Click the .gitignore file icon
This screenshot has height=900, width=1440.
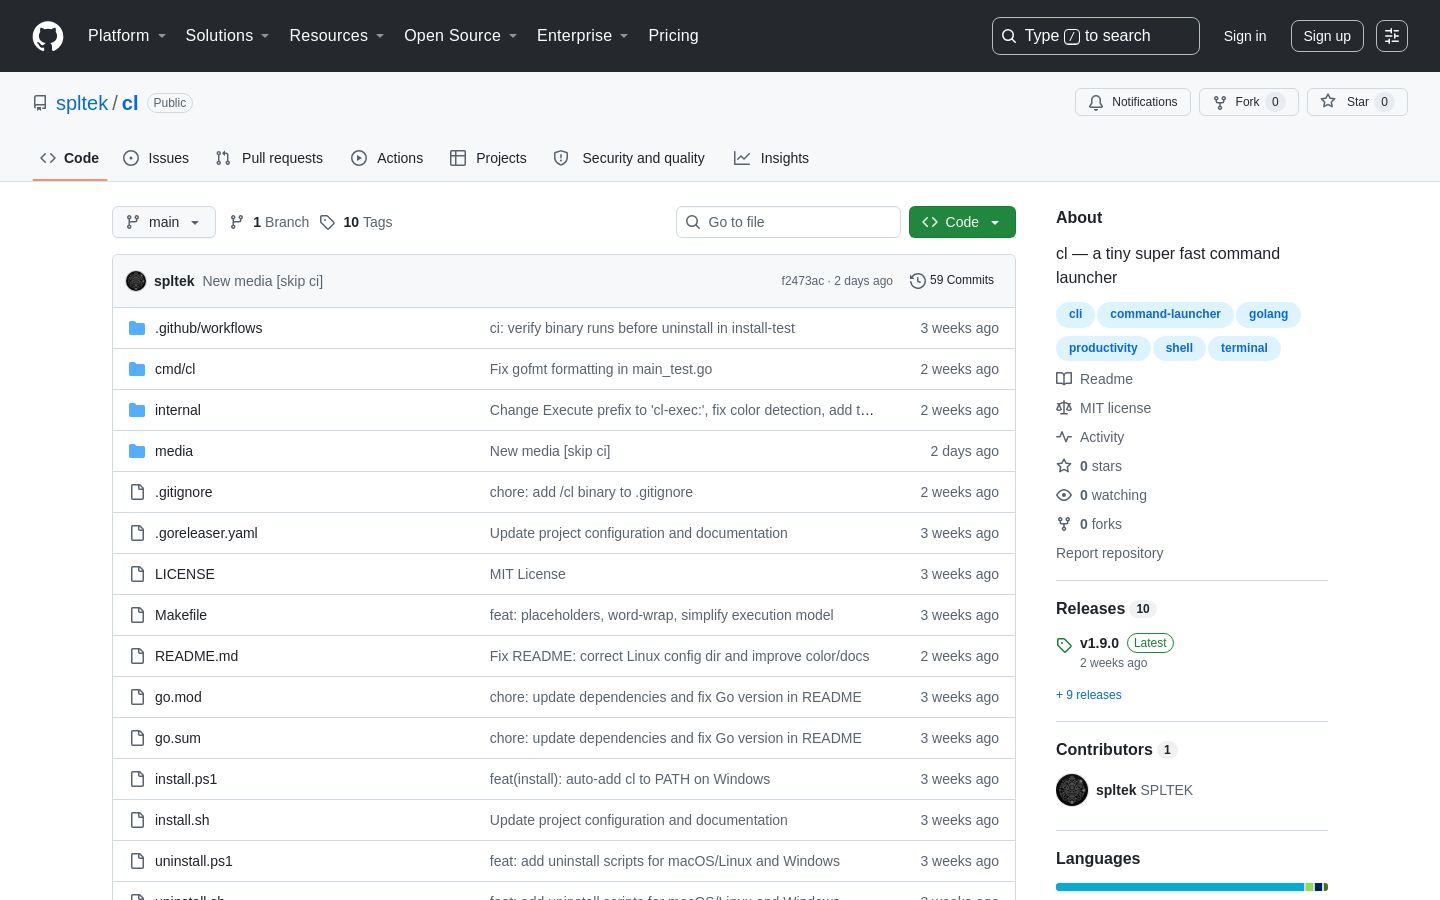(137, 492)
